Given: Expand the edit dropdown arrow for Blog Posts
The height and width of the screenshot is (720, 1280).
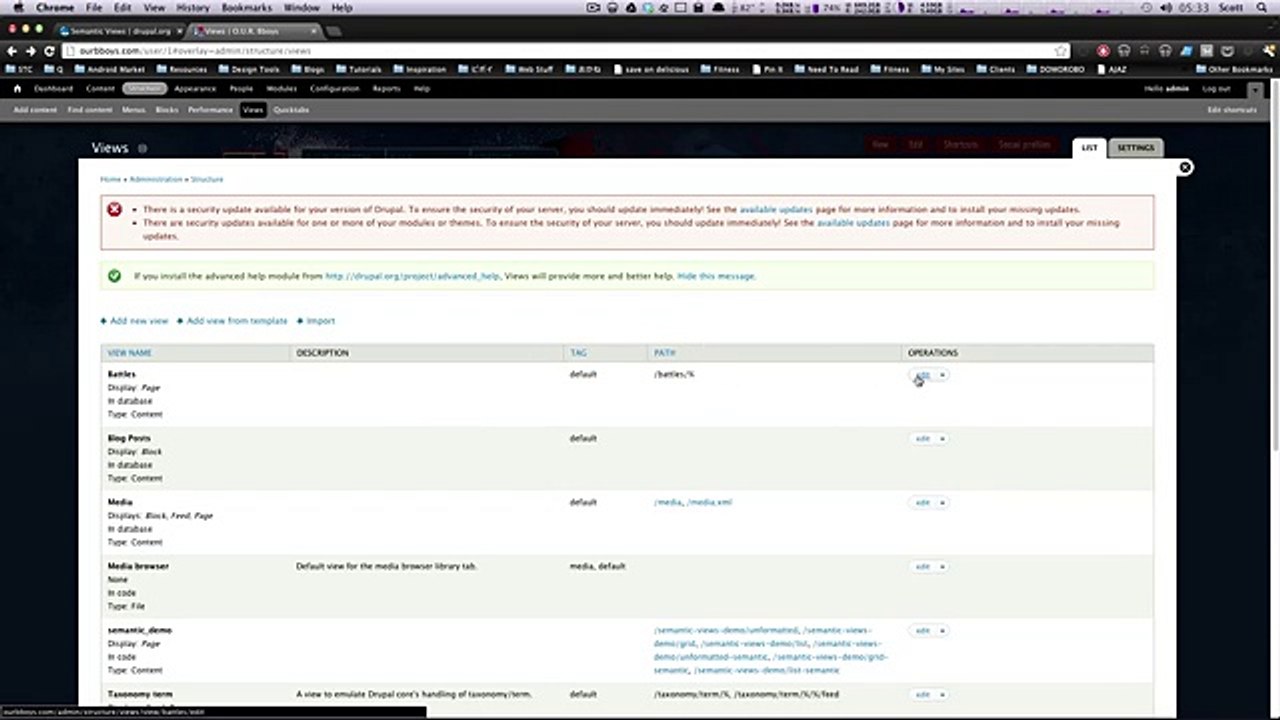Looking at the screenshot, I should pos(942,439).
